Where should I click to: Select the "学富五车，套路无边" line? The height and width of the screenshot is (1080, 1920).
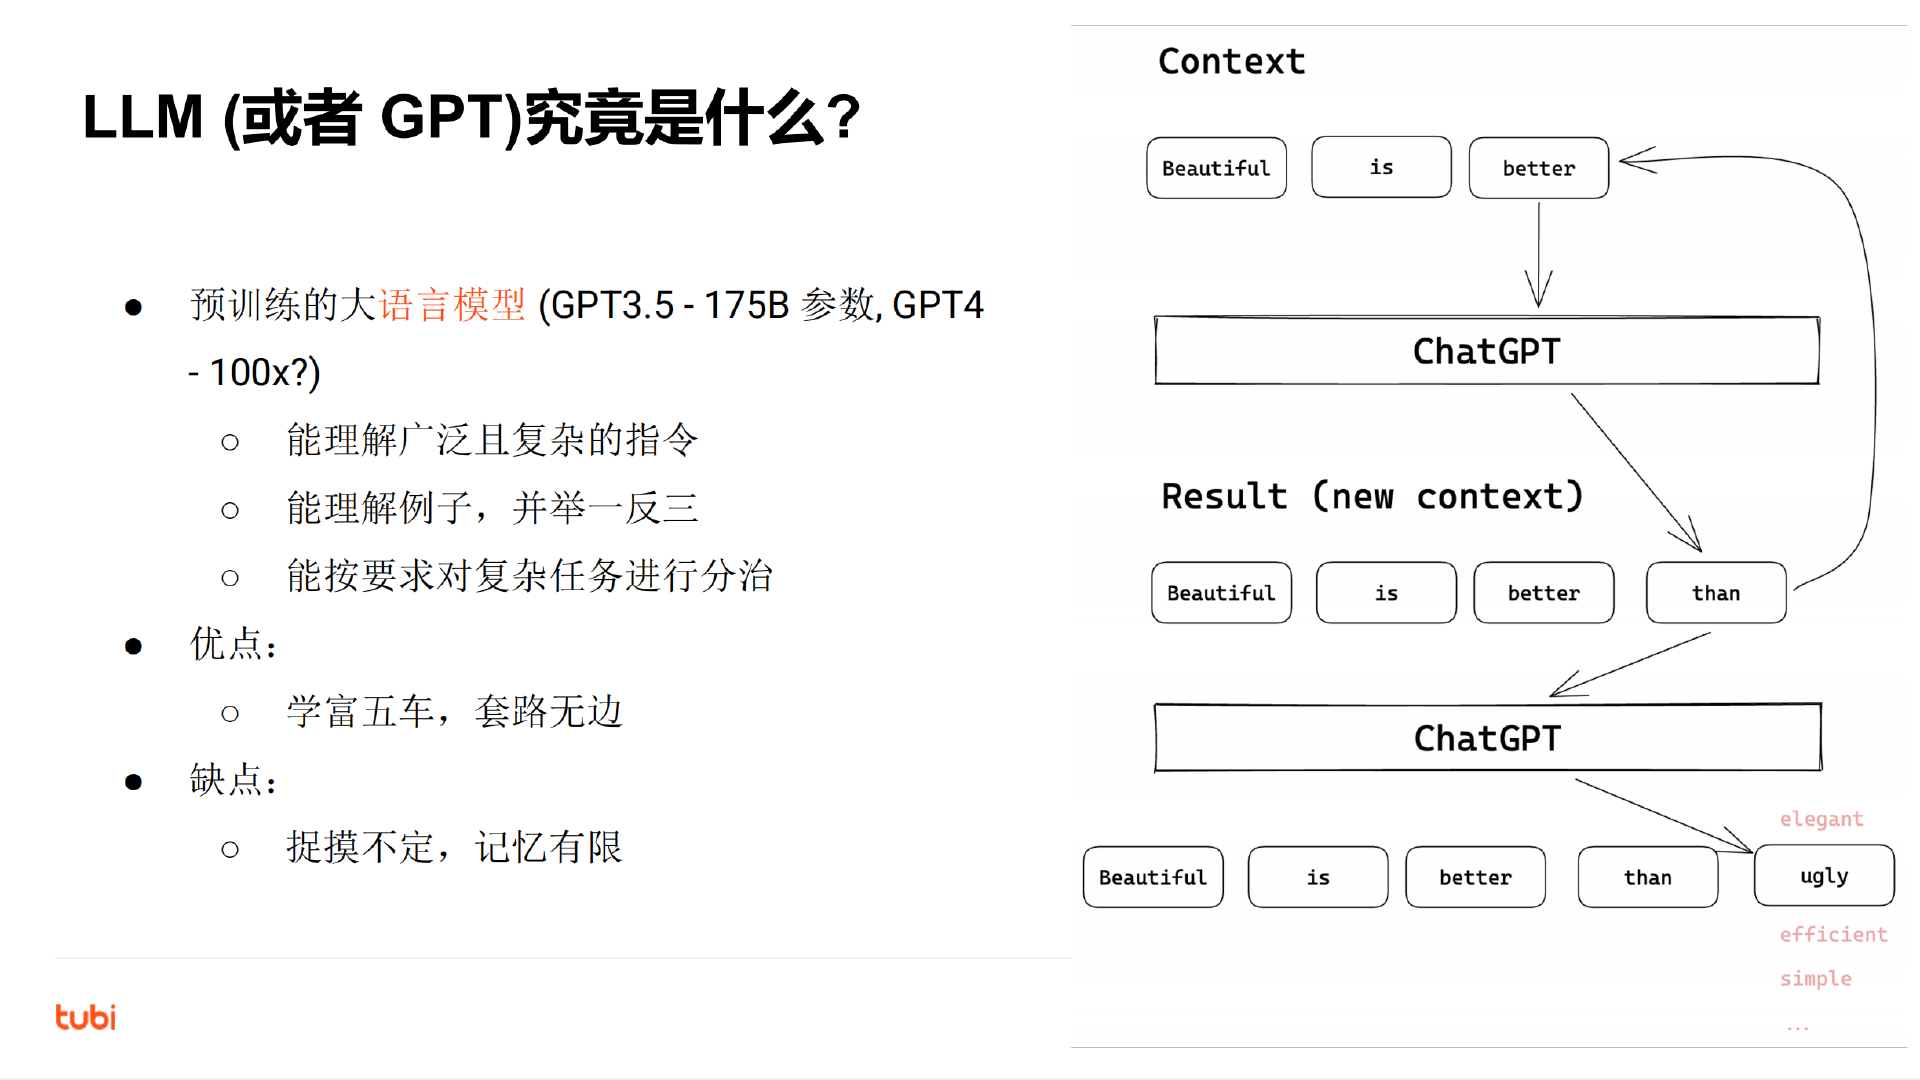tap(455, 712)
